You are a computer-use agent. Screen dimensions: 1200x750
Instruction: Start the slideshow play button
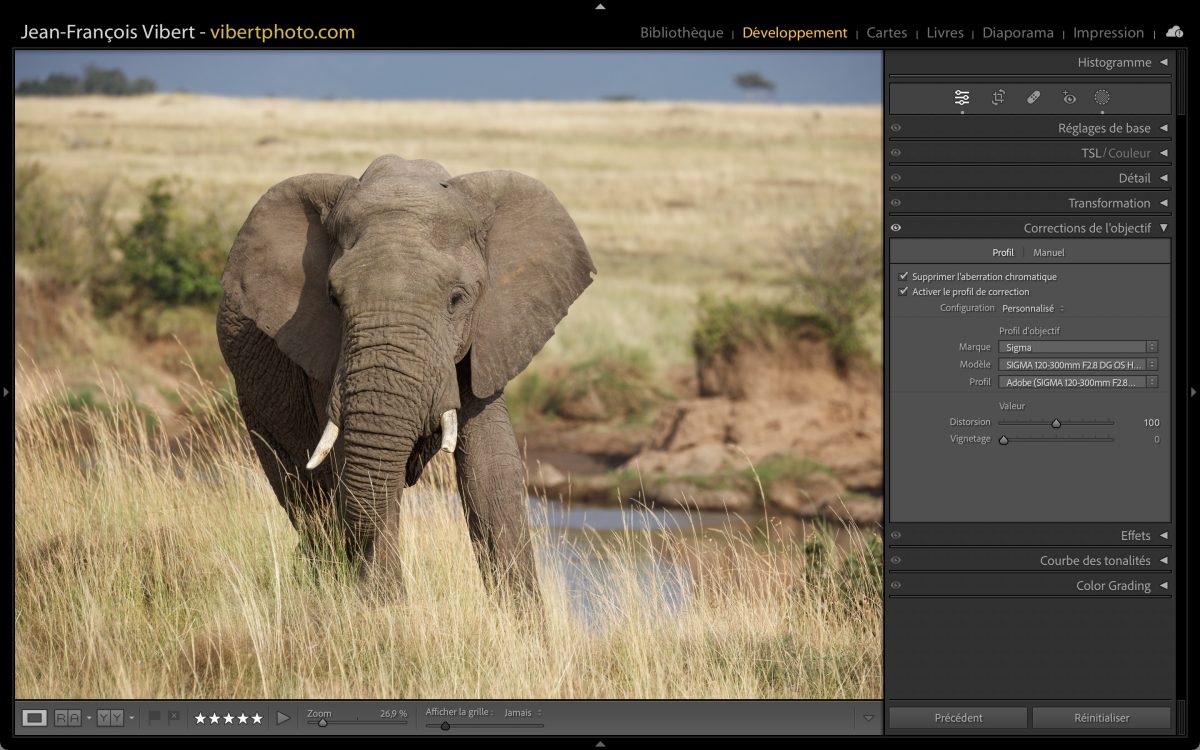pos(283,718)
